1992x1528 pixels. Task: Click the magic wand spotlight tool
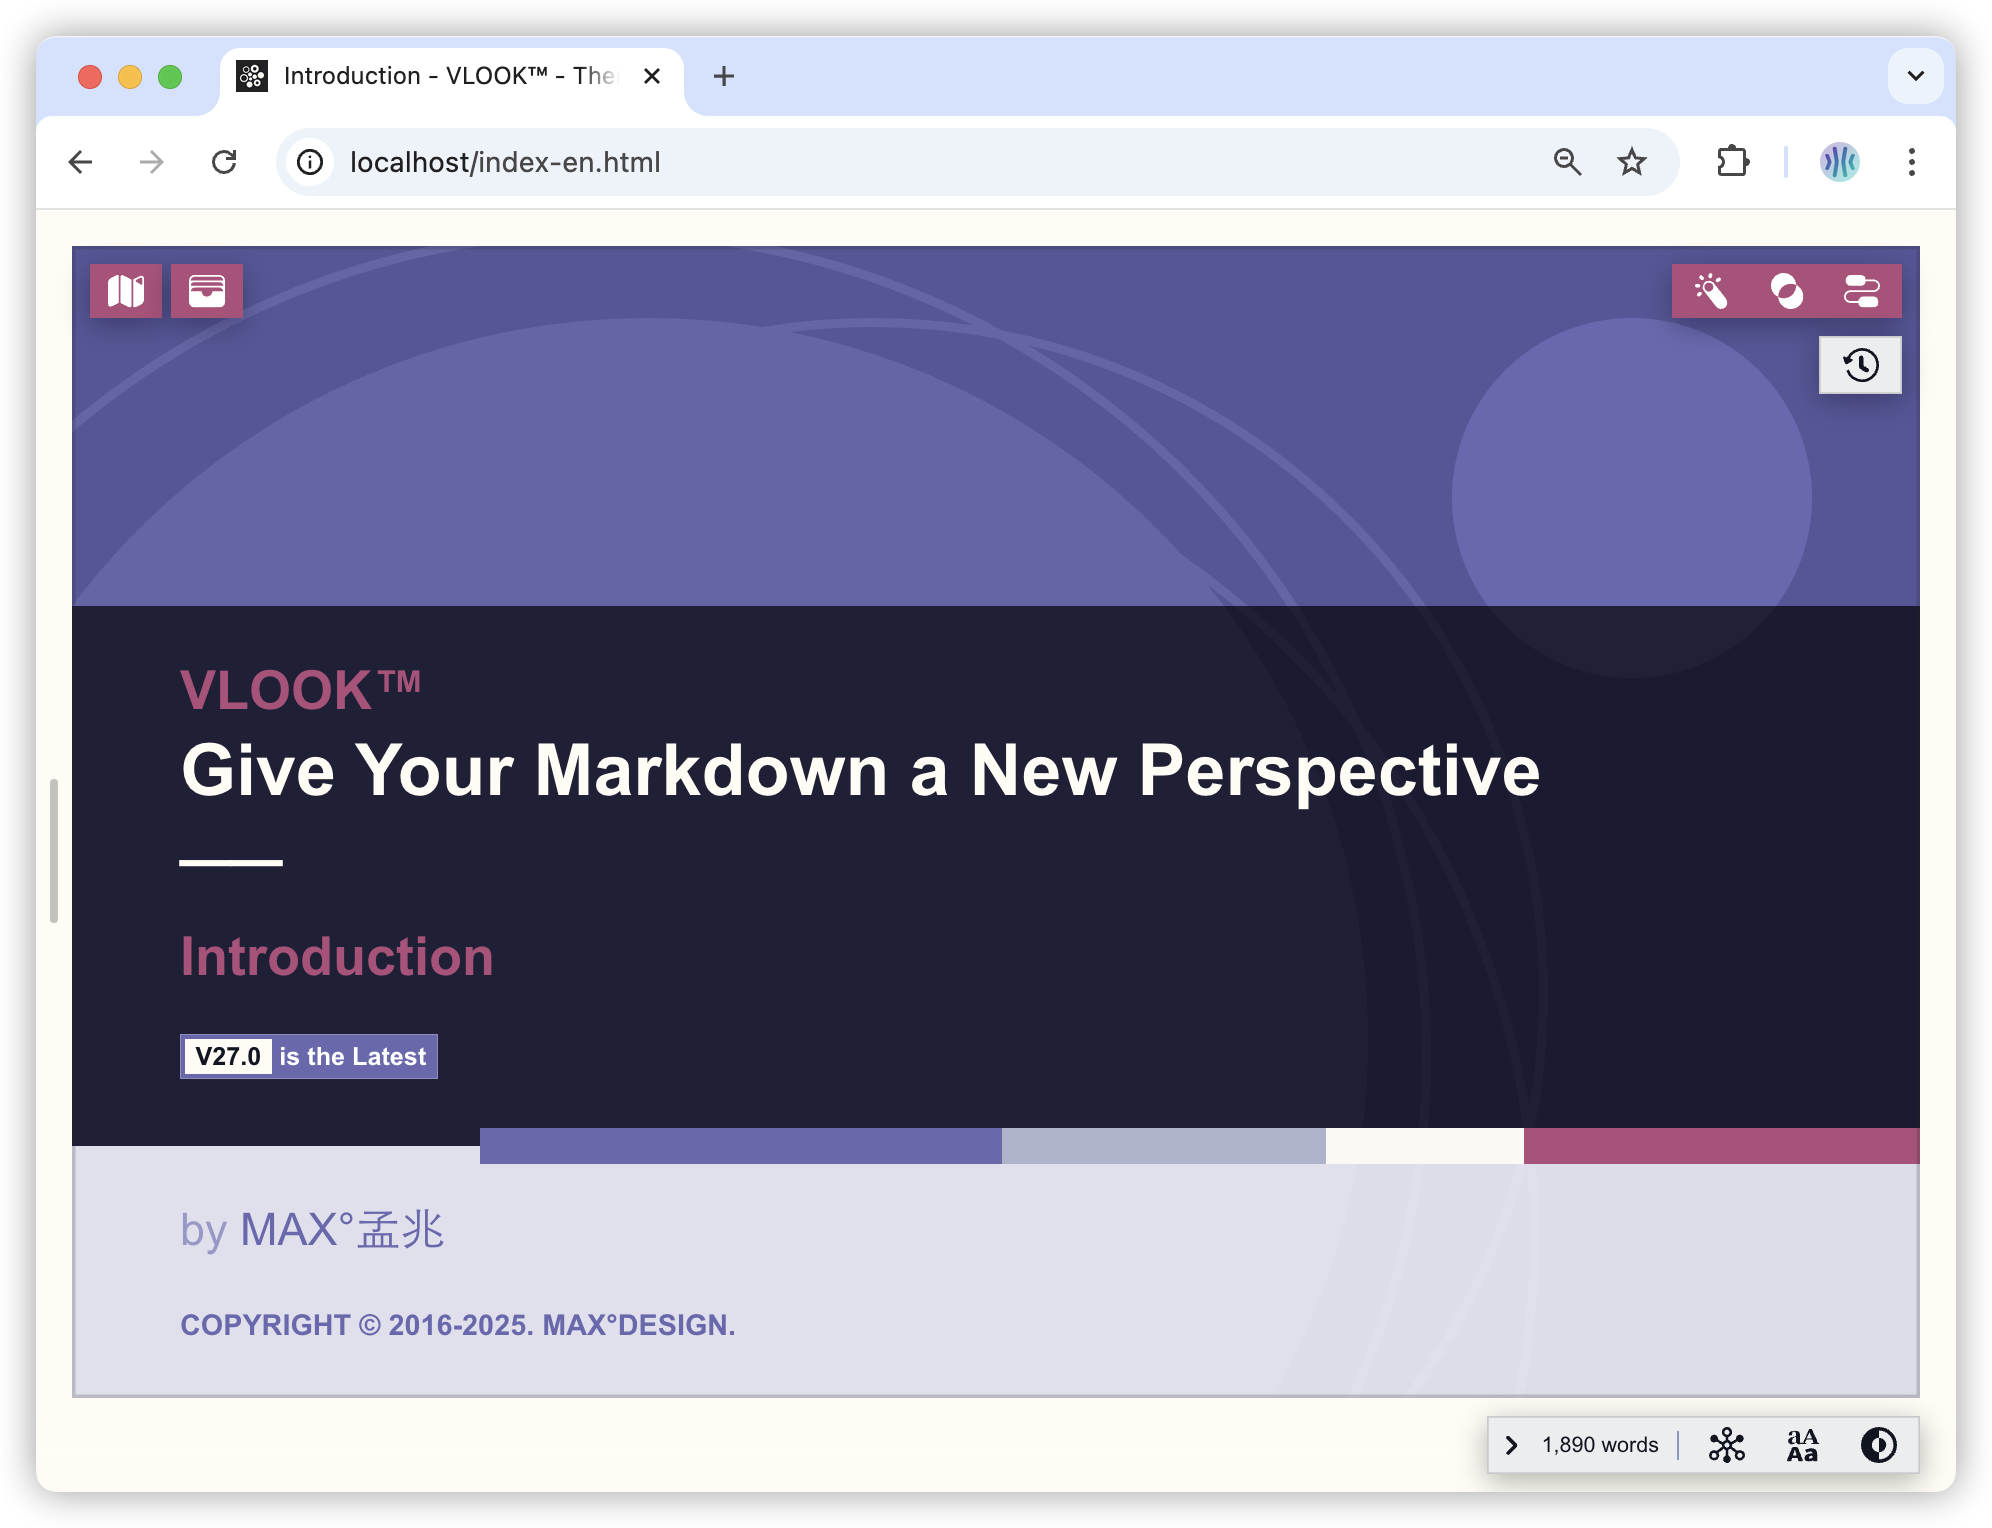coord(1711,291)
